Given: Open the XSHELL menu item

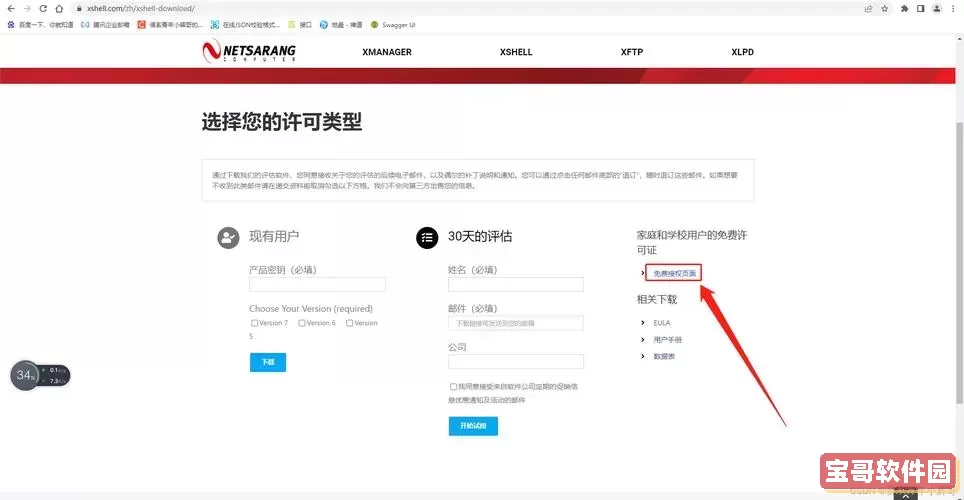Looking at the screenshot, I should point(516,52).
